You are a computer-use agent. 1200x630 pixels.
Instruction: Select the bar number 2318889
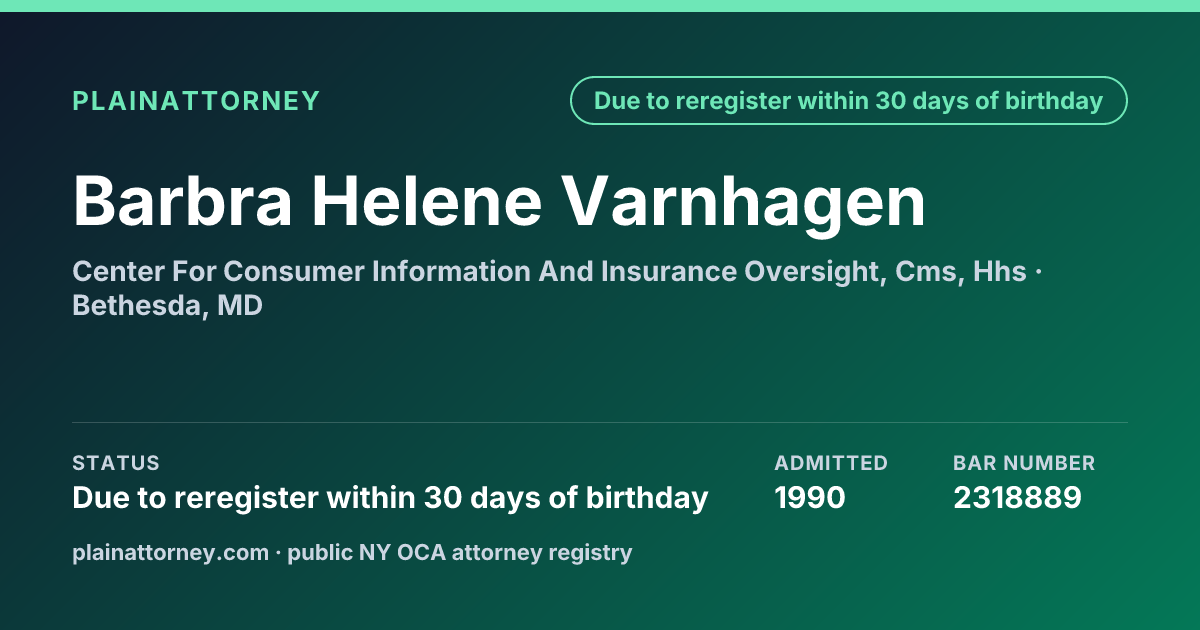coord(1017,497)
